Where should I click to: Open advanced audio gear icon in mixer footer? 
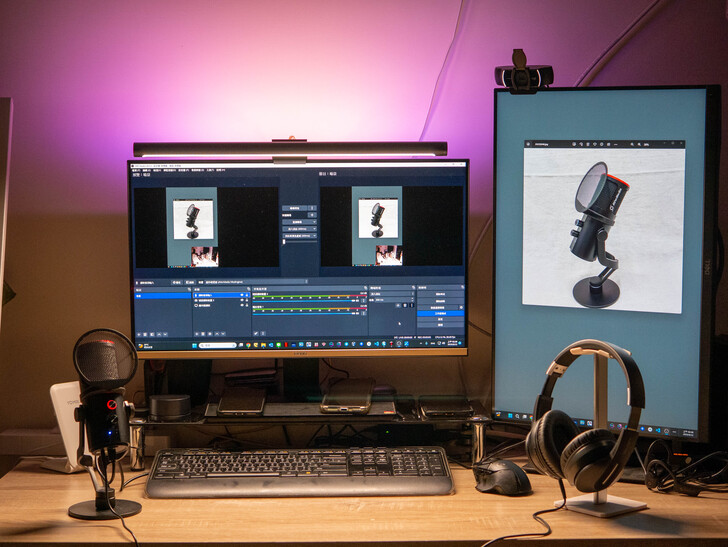click(256, 333)
